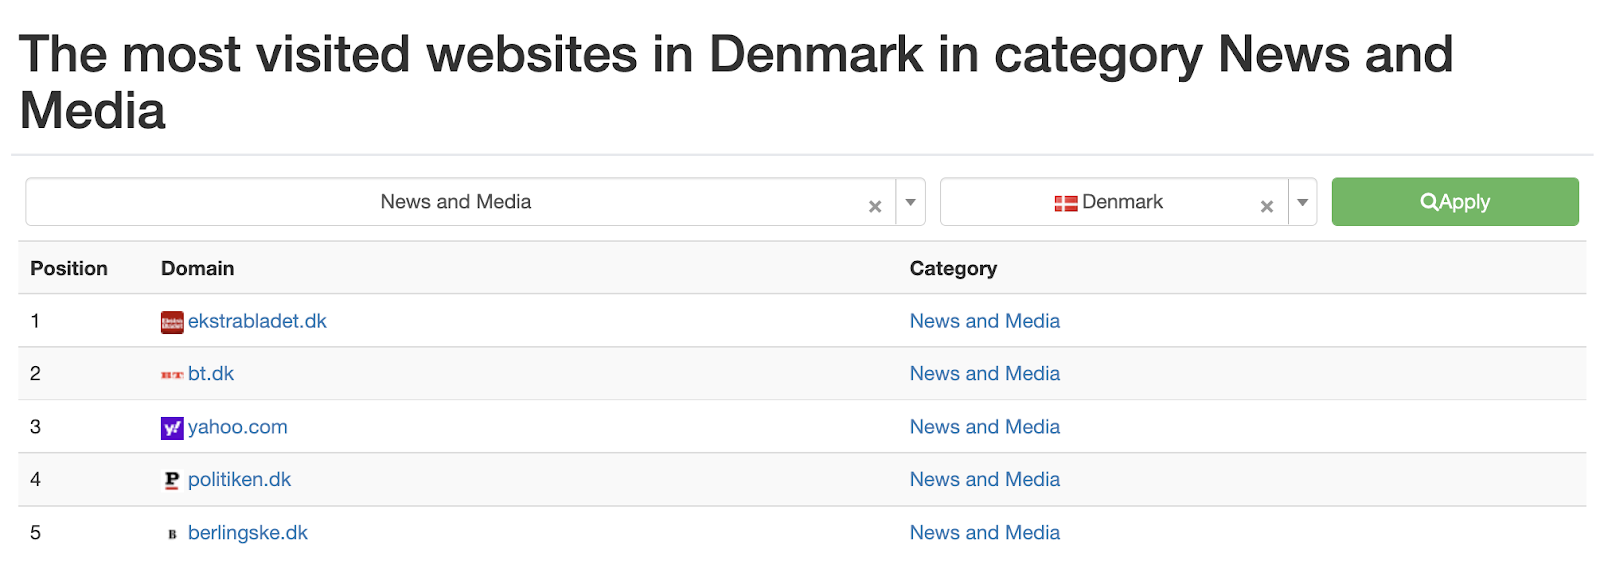Open the berlingske.dk link

coord(248,533)
